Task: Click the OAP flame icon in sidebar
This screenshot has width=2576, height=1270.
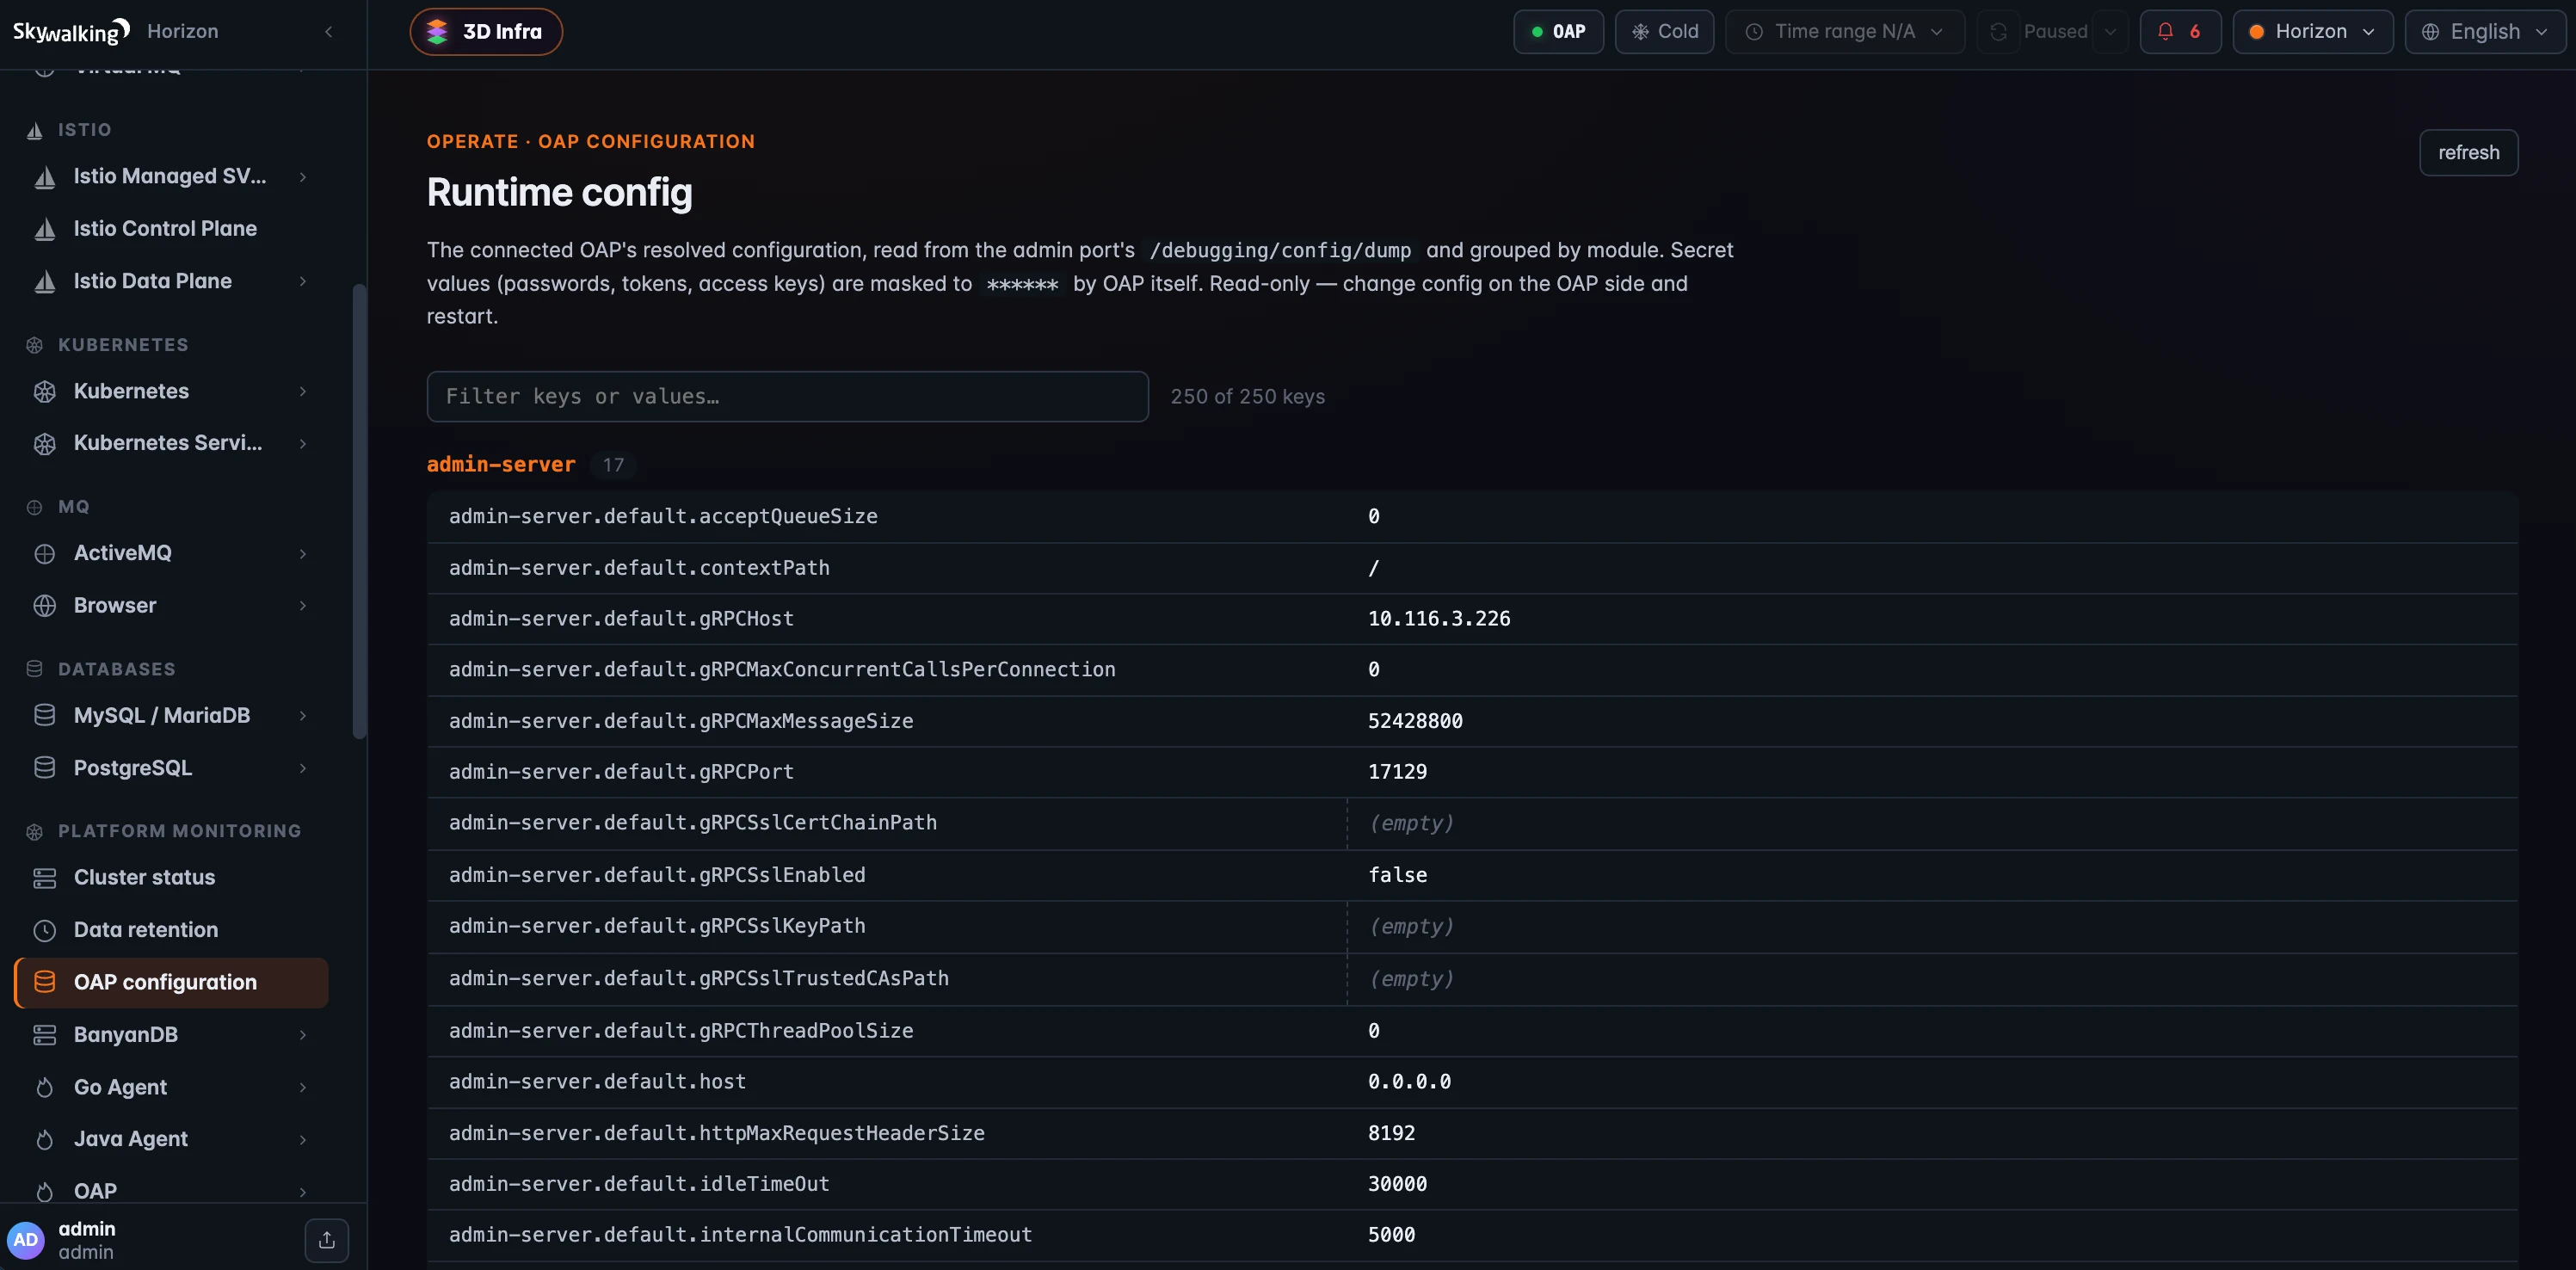Action: point(45,1192)
